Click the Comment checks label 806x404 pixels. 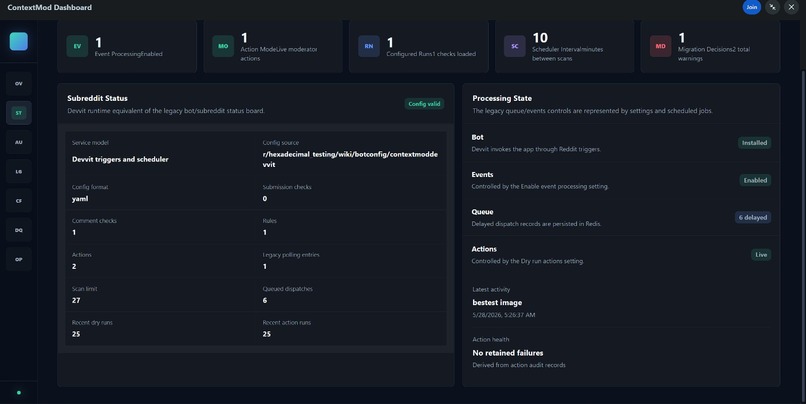(x=94, y=221)
